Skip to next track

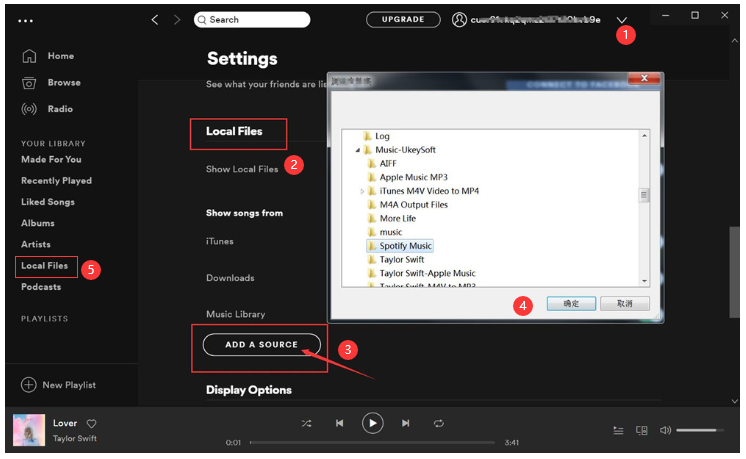coord(405,423)
